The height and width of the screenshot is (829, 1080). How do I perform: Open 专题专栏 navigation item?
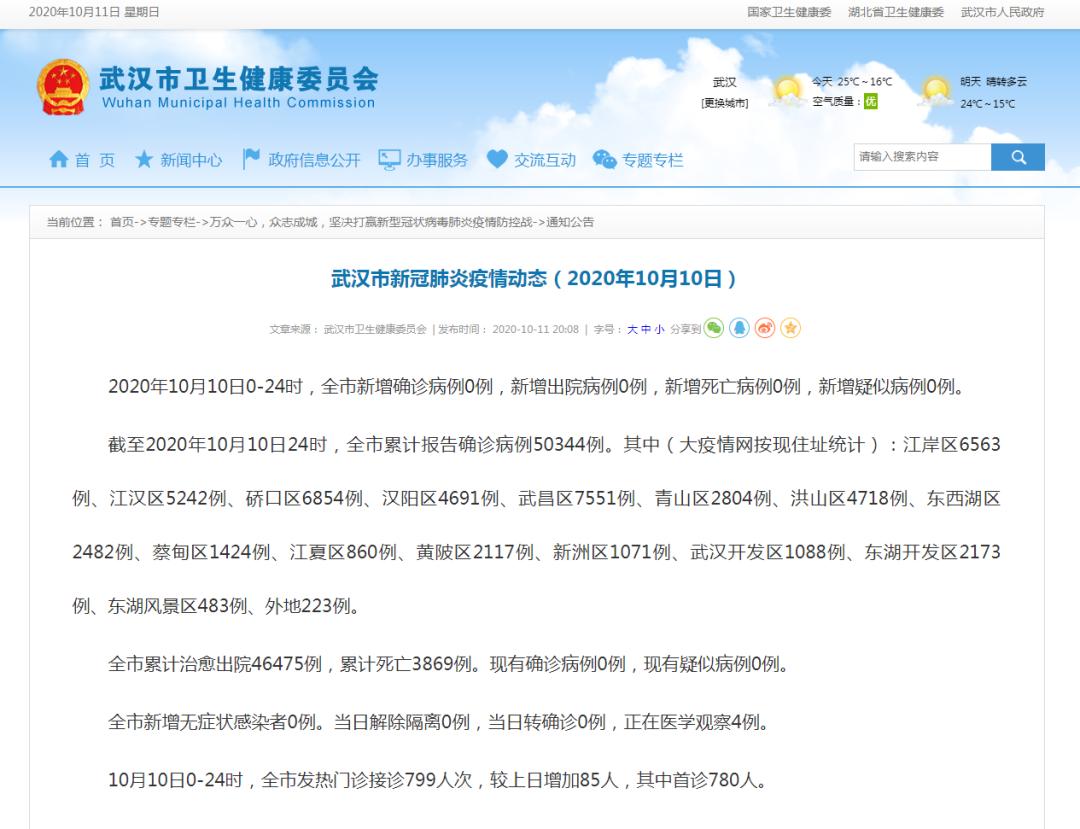tap(652, 160)
